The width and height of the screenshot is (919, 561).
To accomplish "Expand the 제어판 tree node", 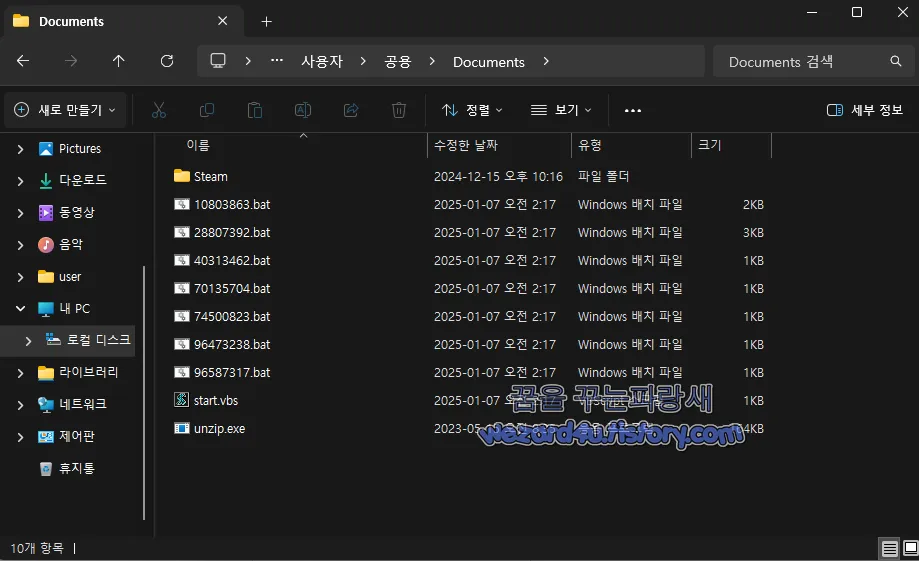I will pyautogui.click(x=21, y=437).
